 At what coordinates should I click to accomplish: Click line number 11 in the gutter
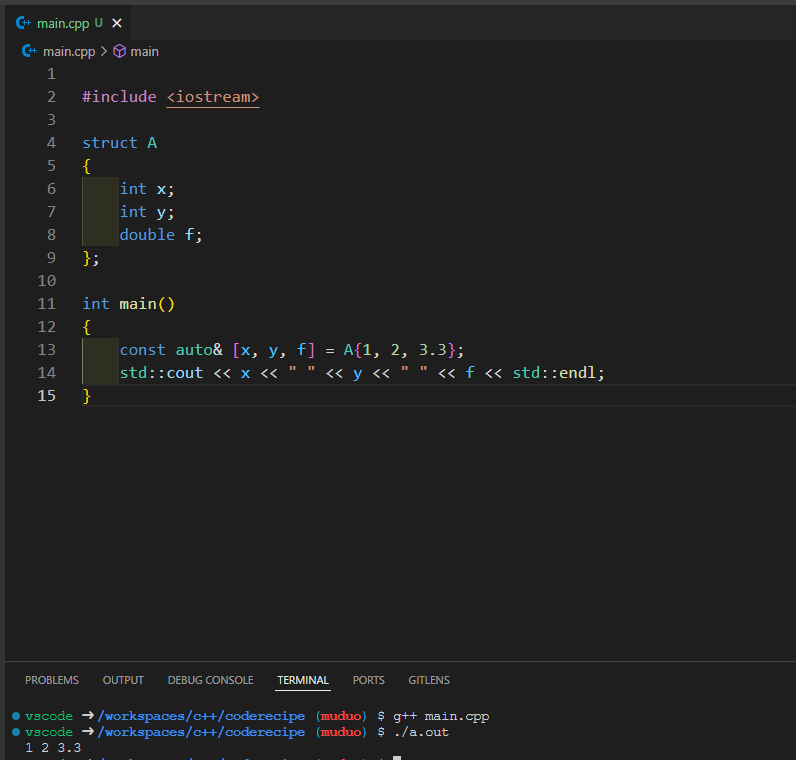(47, 304)
